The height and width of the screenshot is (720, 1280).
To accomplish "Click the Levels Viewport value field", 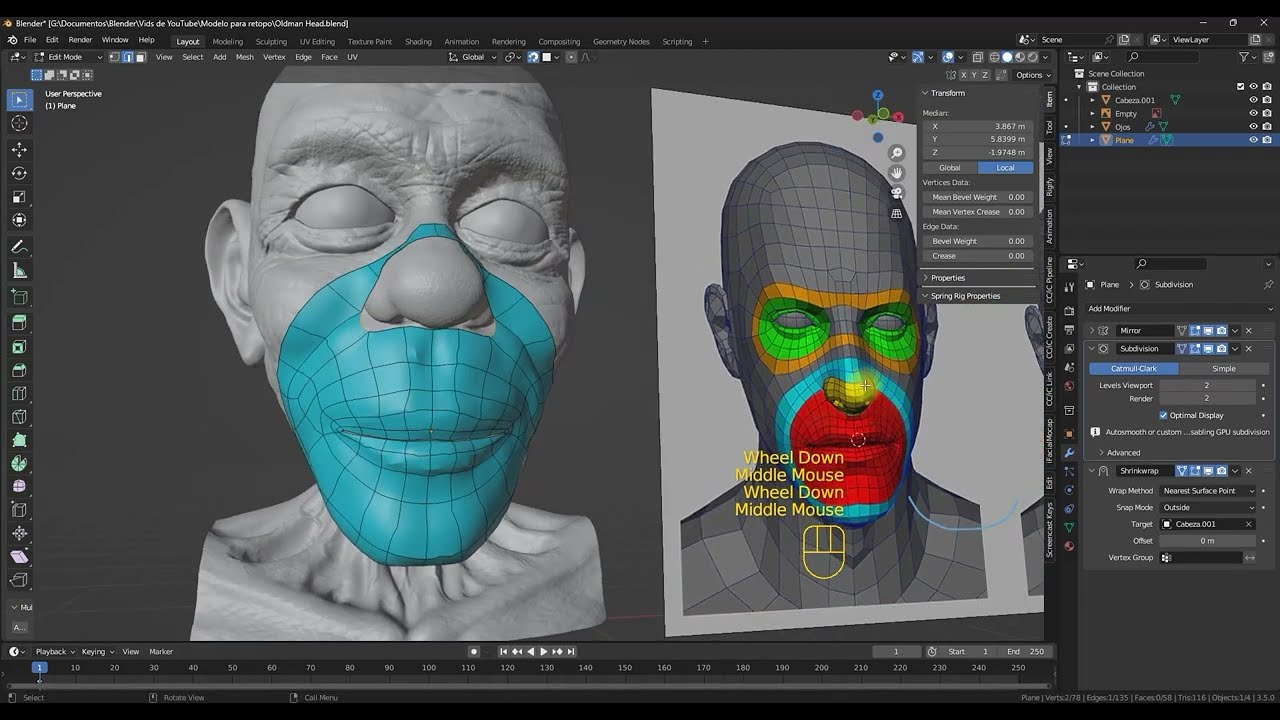I will point(1207,385).
